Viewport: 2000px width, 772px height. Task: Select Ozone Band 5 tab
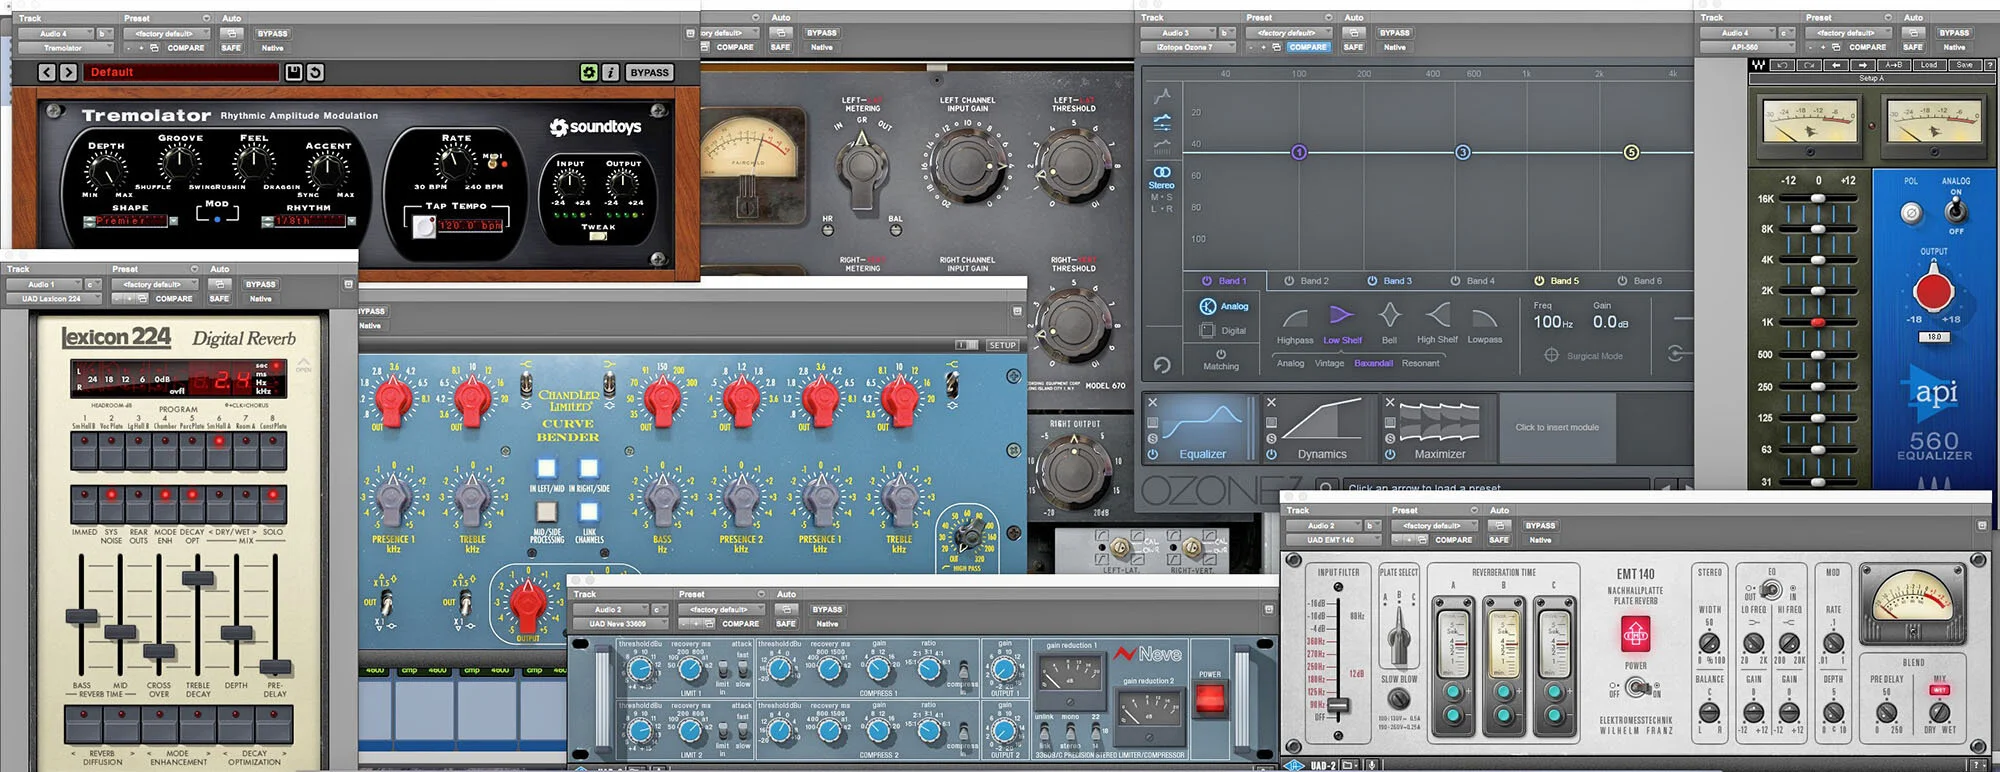tap(1557, 281)
